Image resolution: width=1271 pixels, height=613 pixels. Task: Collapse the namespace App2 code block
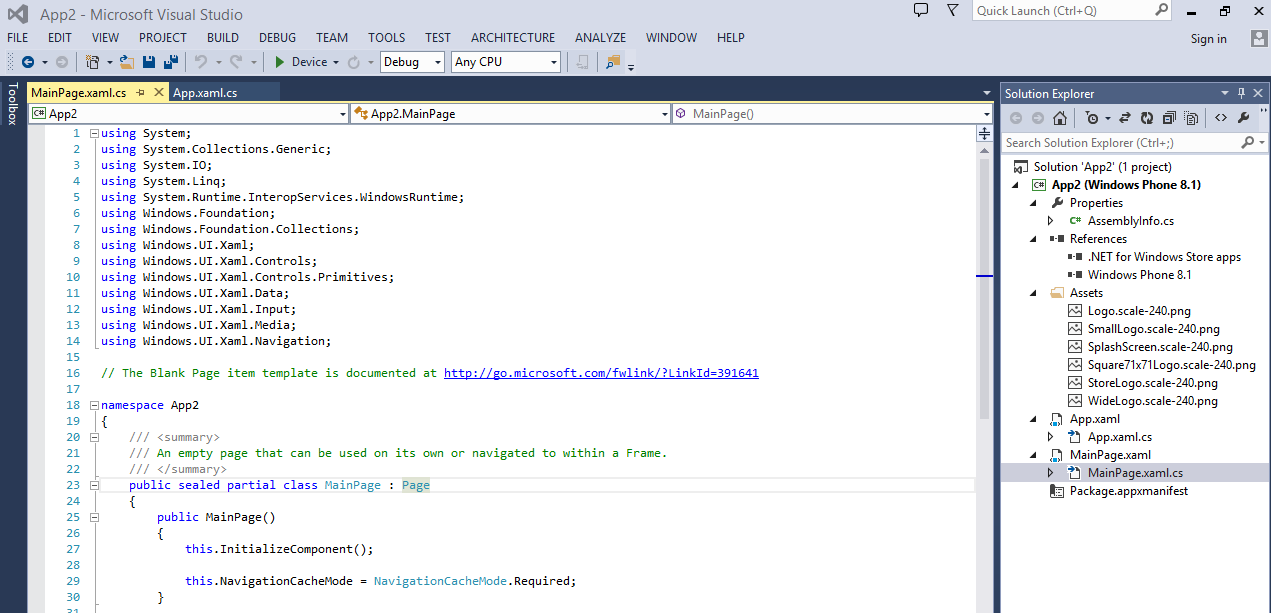(x=94, y=405)
